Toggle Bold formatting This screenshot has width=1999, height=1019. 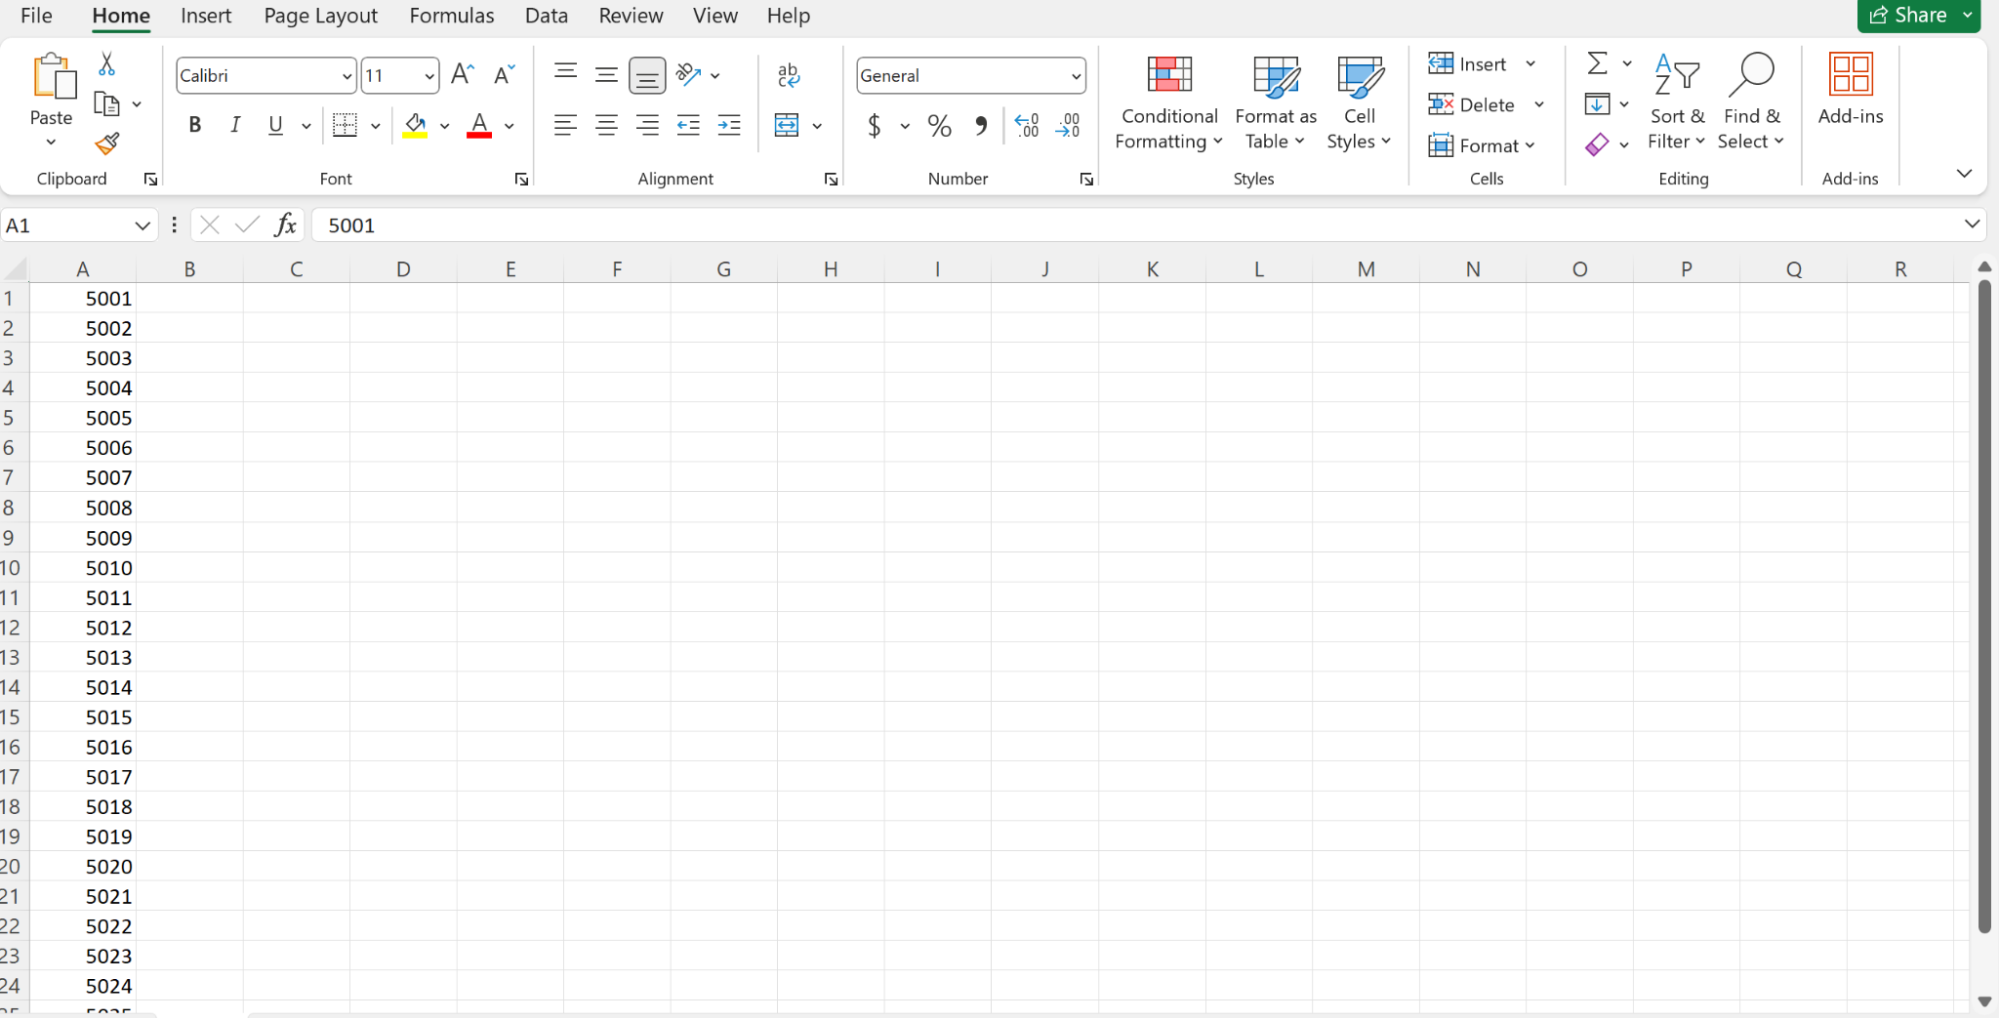click(x=195, y=125)
